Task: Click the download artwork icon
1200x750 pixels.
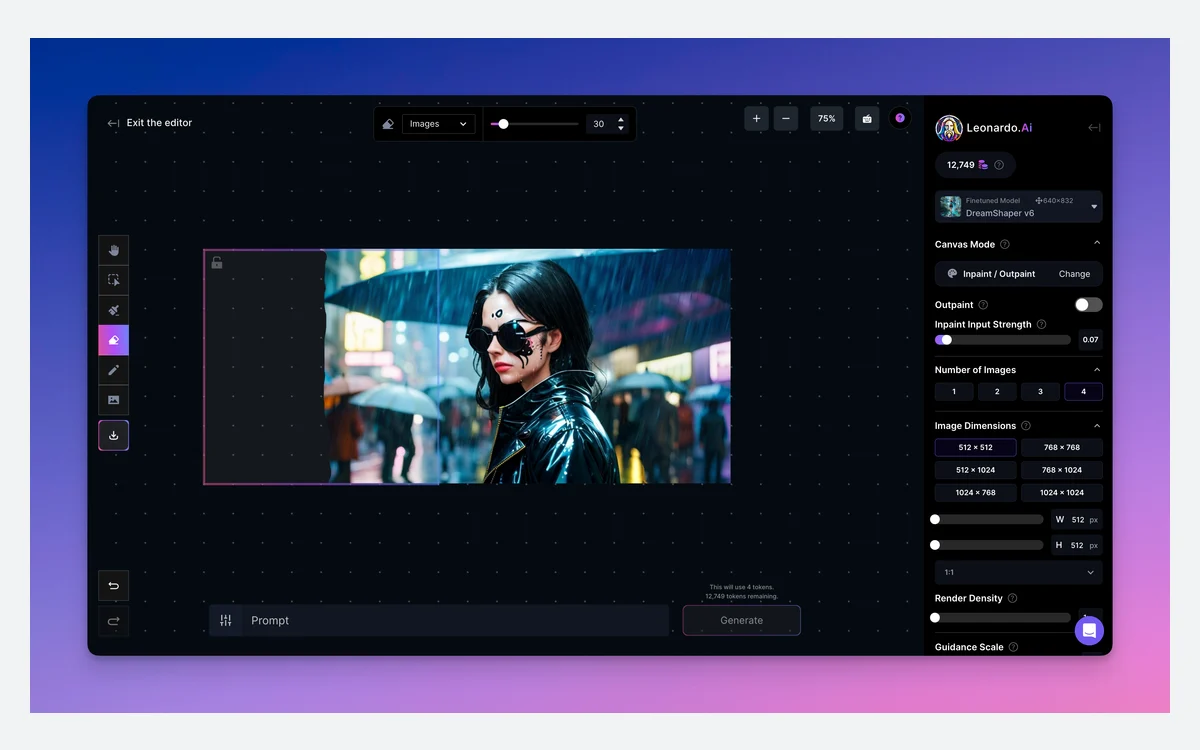Action: click(113, 435)
